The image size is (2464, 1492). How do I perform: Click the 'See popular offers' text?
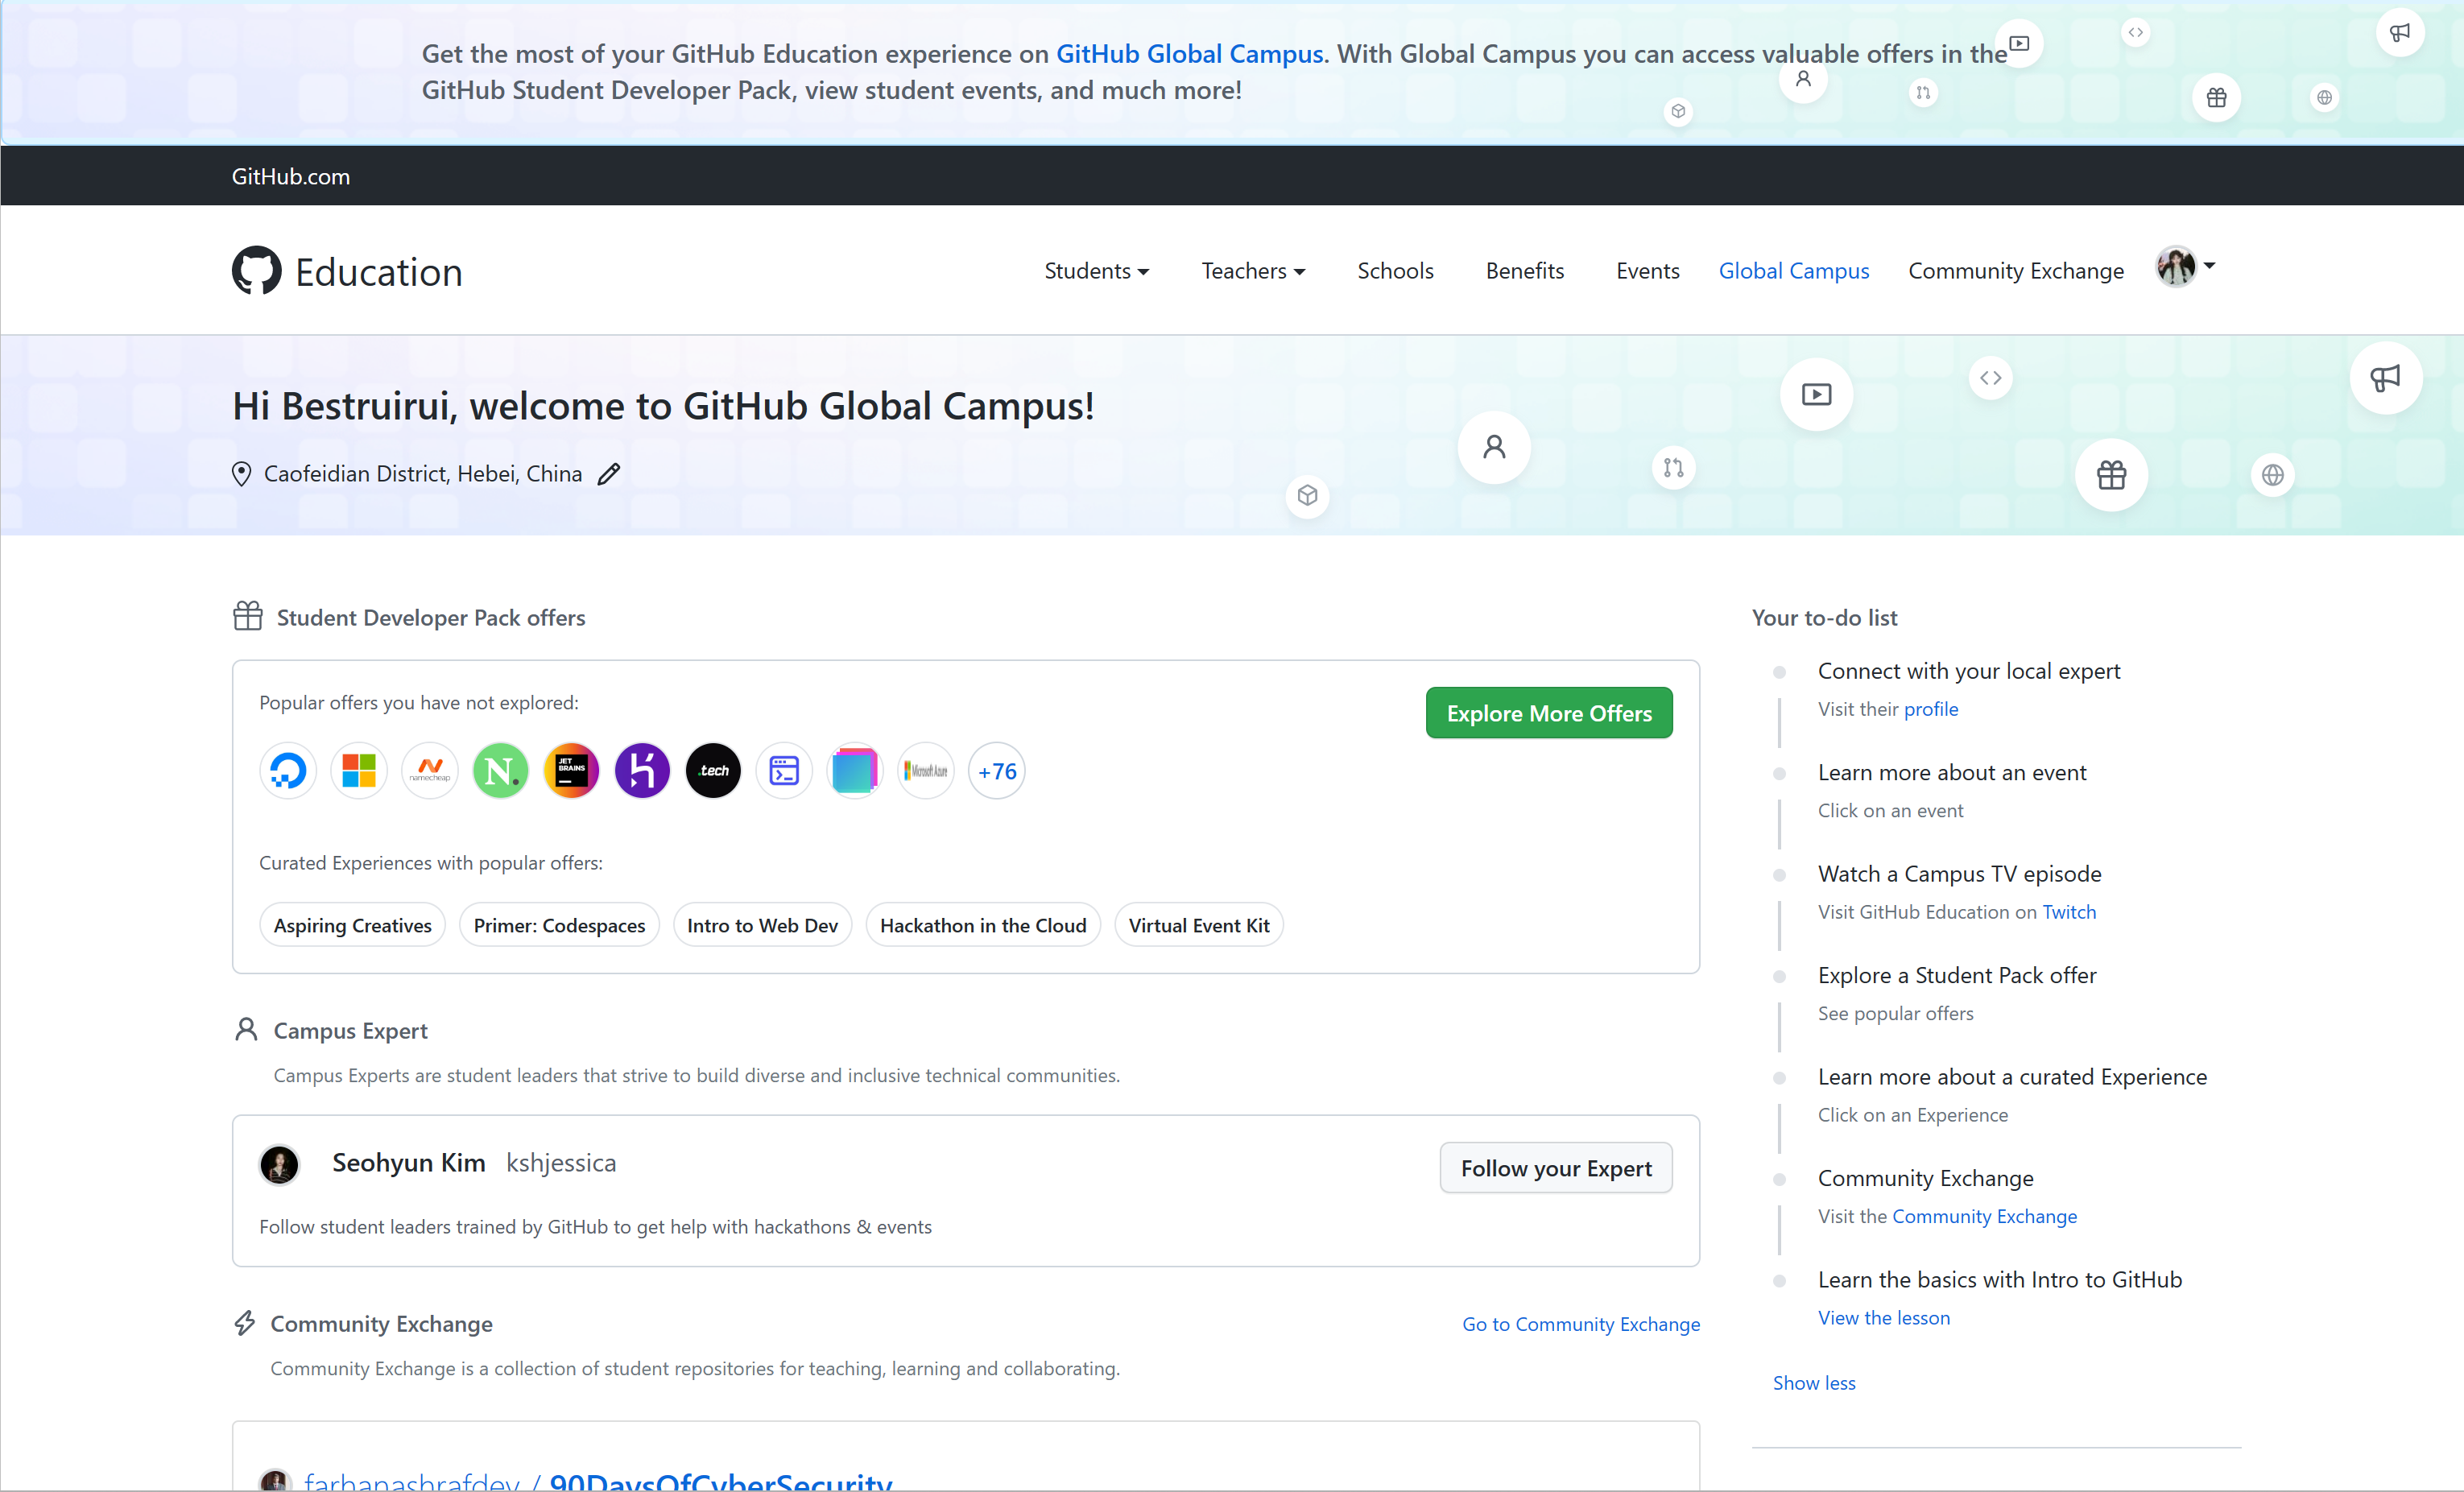(x=1895, y=1013)
